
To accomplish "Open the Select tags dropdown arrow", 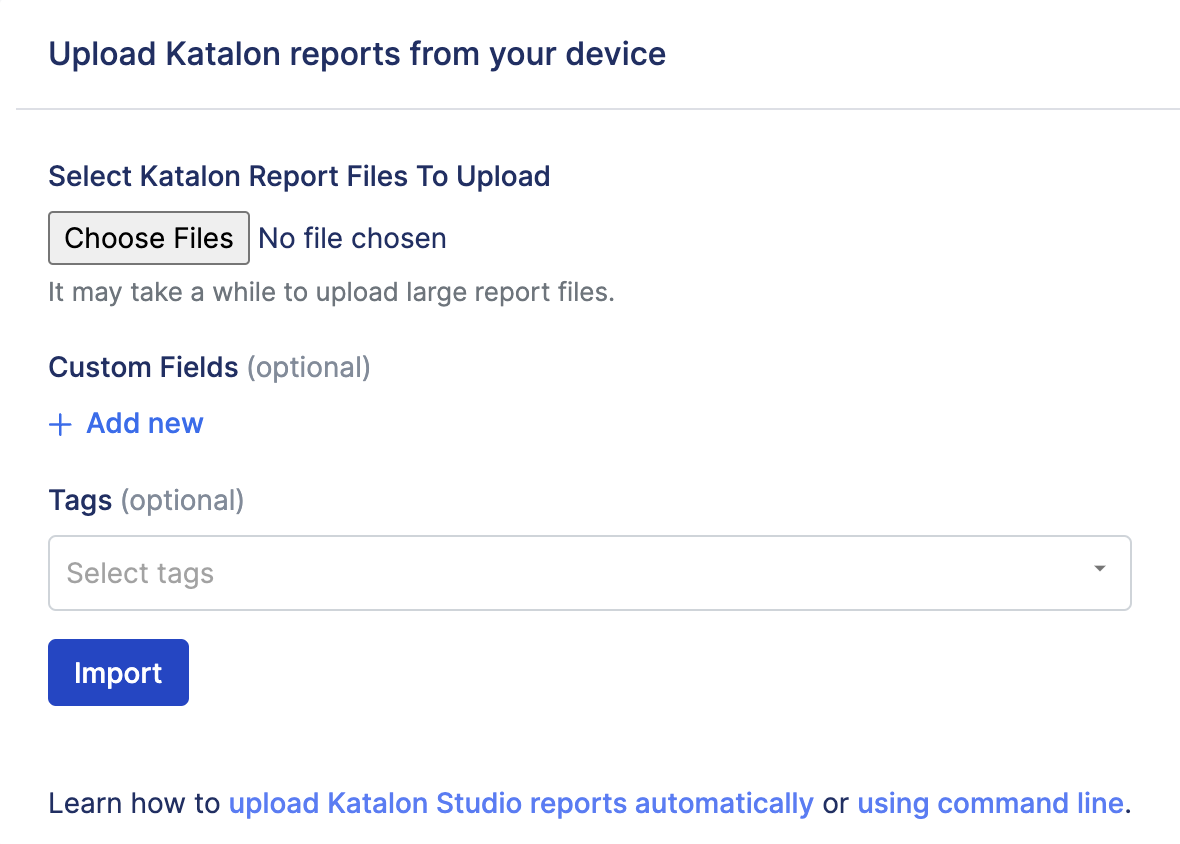I will point(1099,569).
